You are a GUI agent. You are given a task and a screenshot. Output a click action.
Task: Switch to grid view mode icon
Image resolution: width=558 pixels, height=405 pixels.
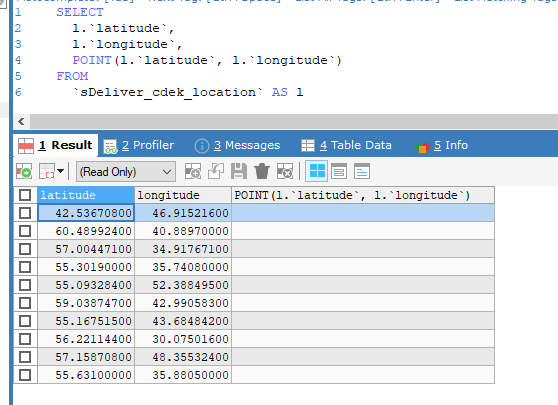pyautogui.click(x=316, y=171)
